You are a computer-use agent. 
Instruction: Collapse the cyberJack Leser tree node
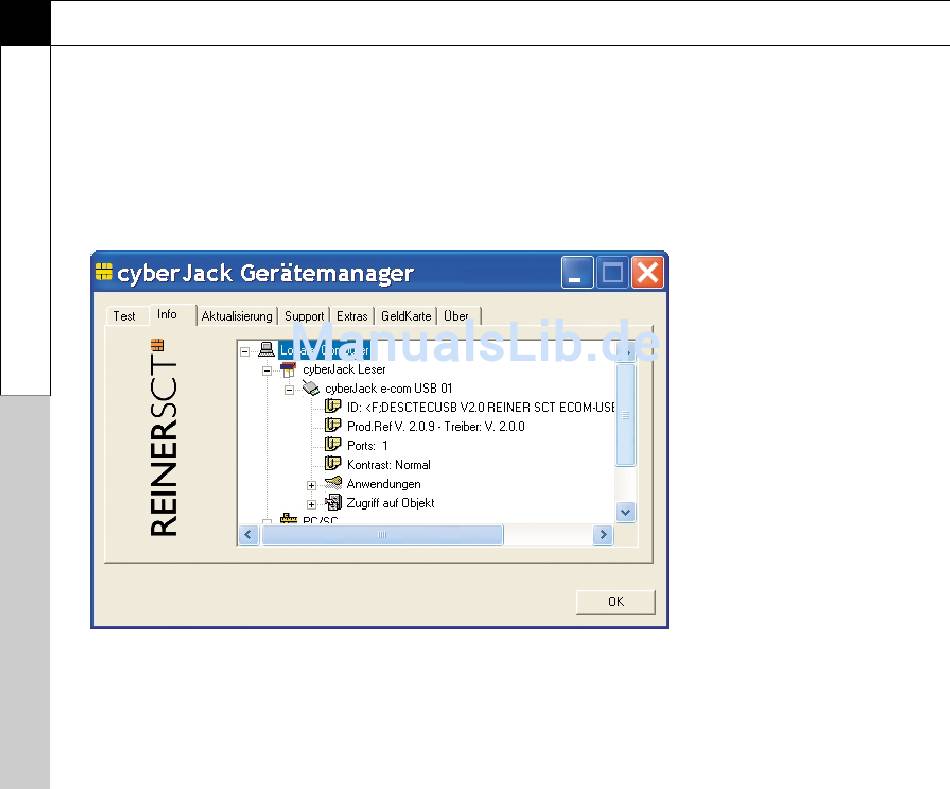tap(267, 370)
